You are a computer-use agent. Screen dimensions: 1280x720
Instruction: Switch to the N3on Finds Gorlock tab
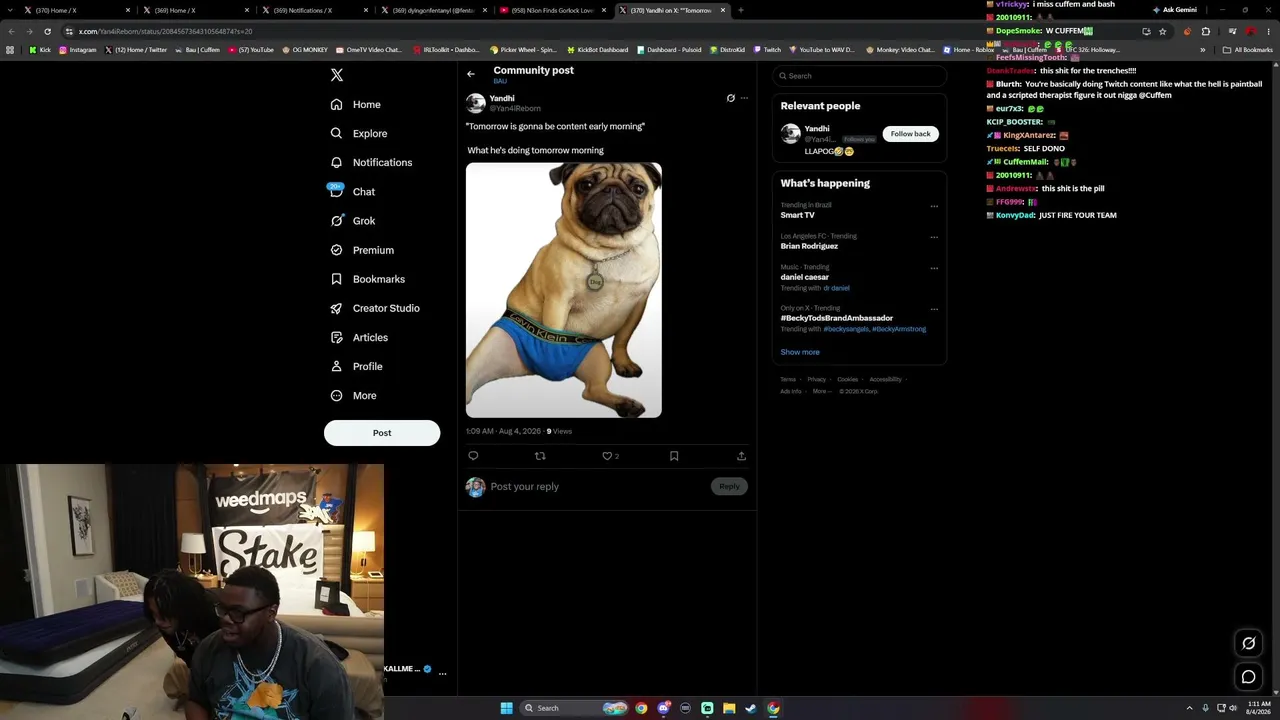[551, 10]
